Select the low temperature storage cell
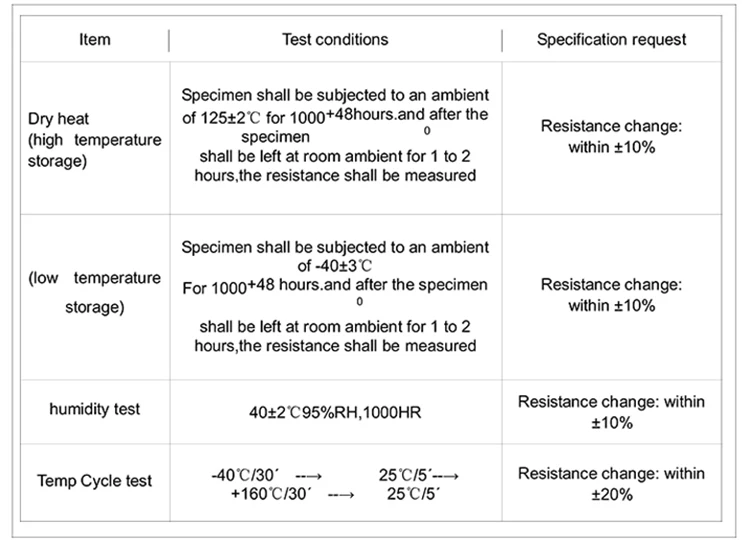This screenshot has height=545, width=750. pyautogui.click(x=94, y=293)
